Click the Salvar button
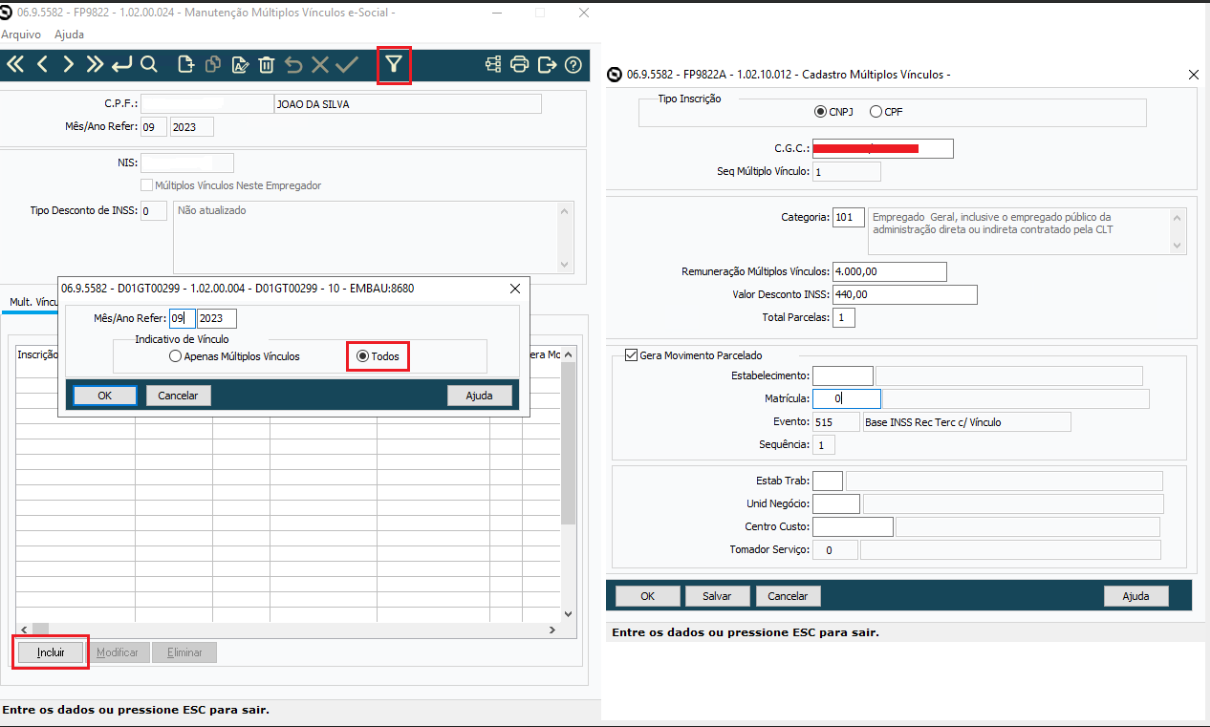The width and height of the screenshot is (1210, 727). (x=717, y=596)
